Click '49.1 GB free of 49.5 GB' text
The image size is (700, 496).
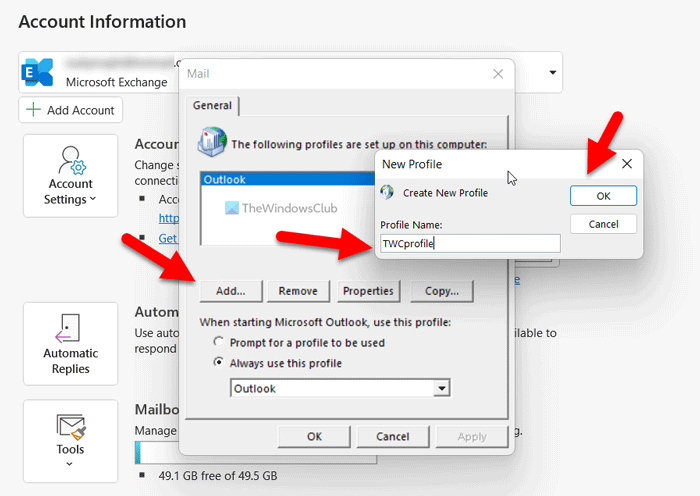click(x=217, y=476)
